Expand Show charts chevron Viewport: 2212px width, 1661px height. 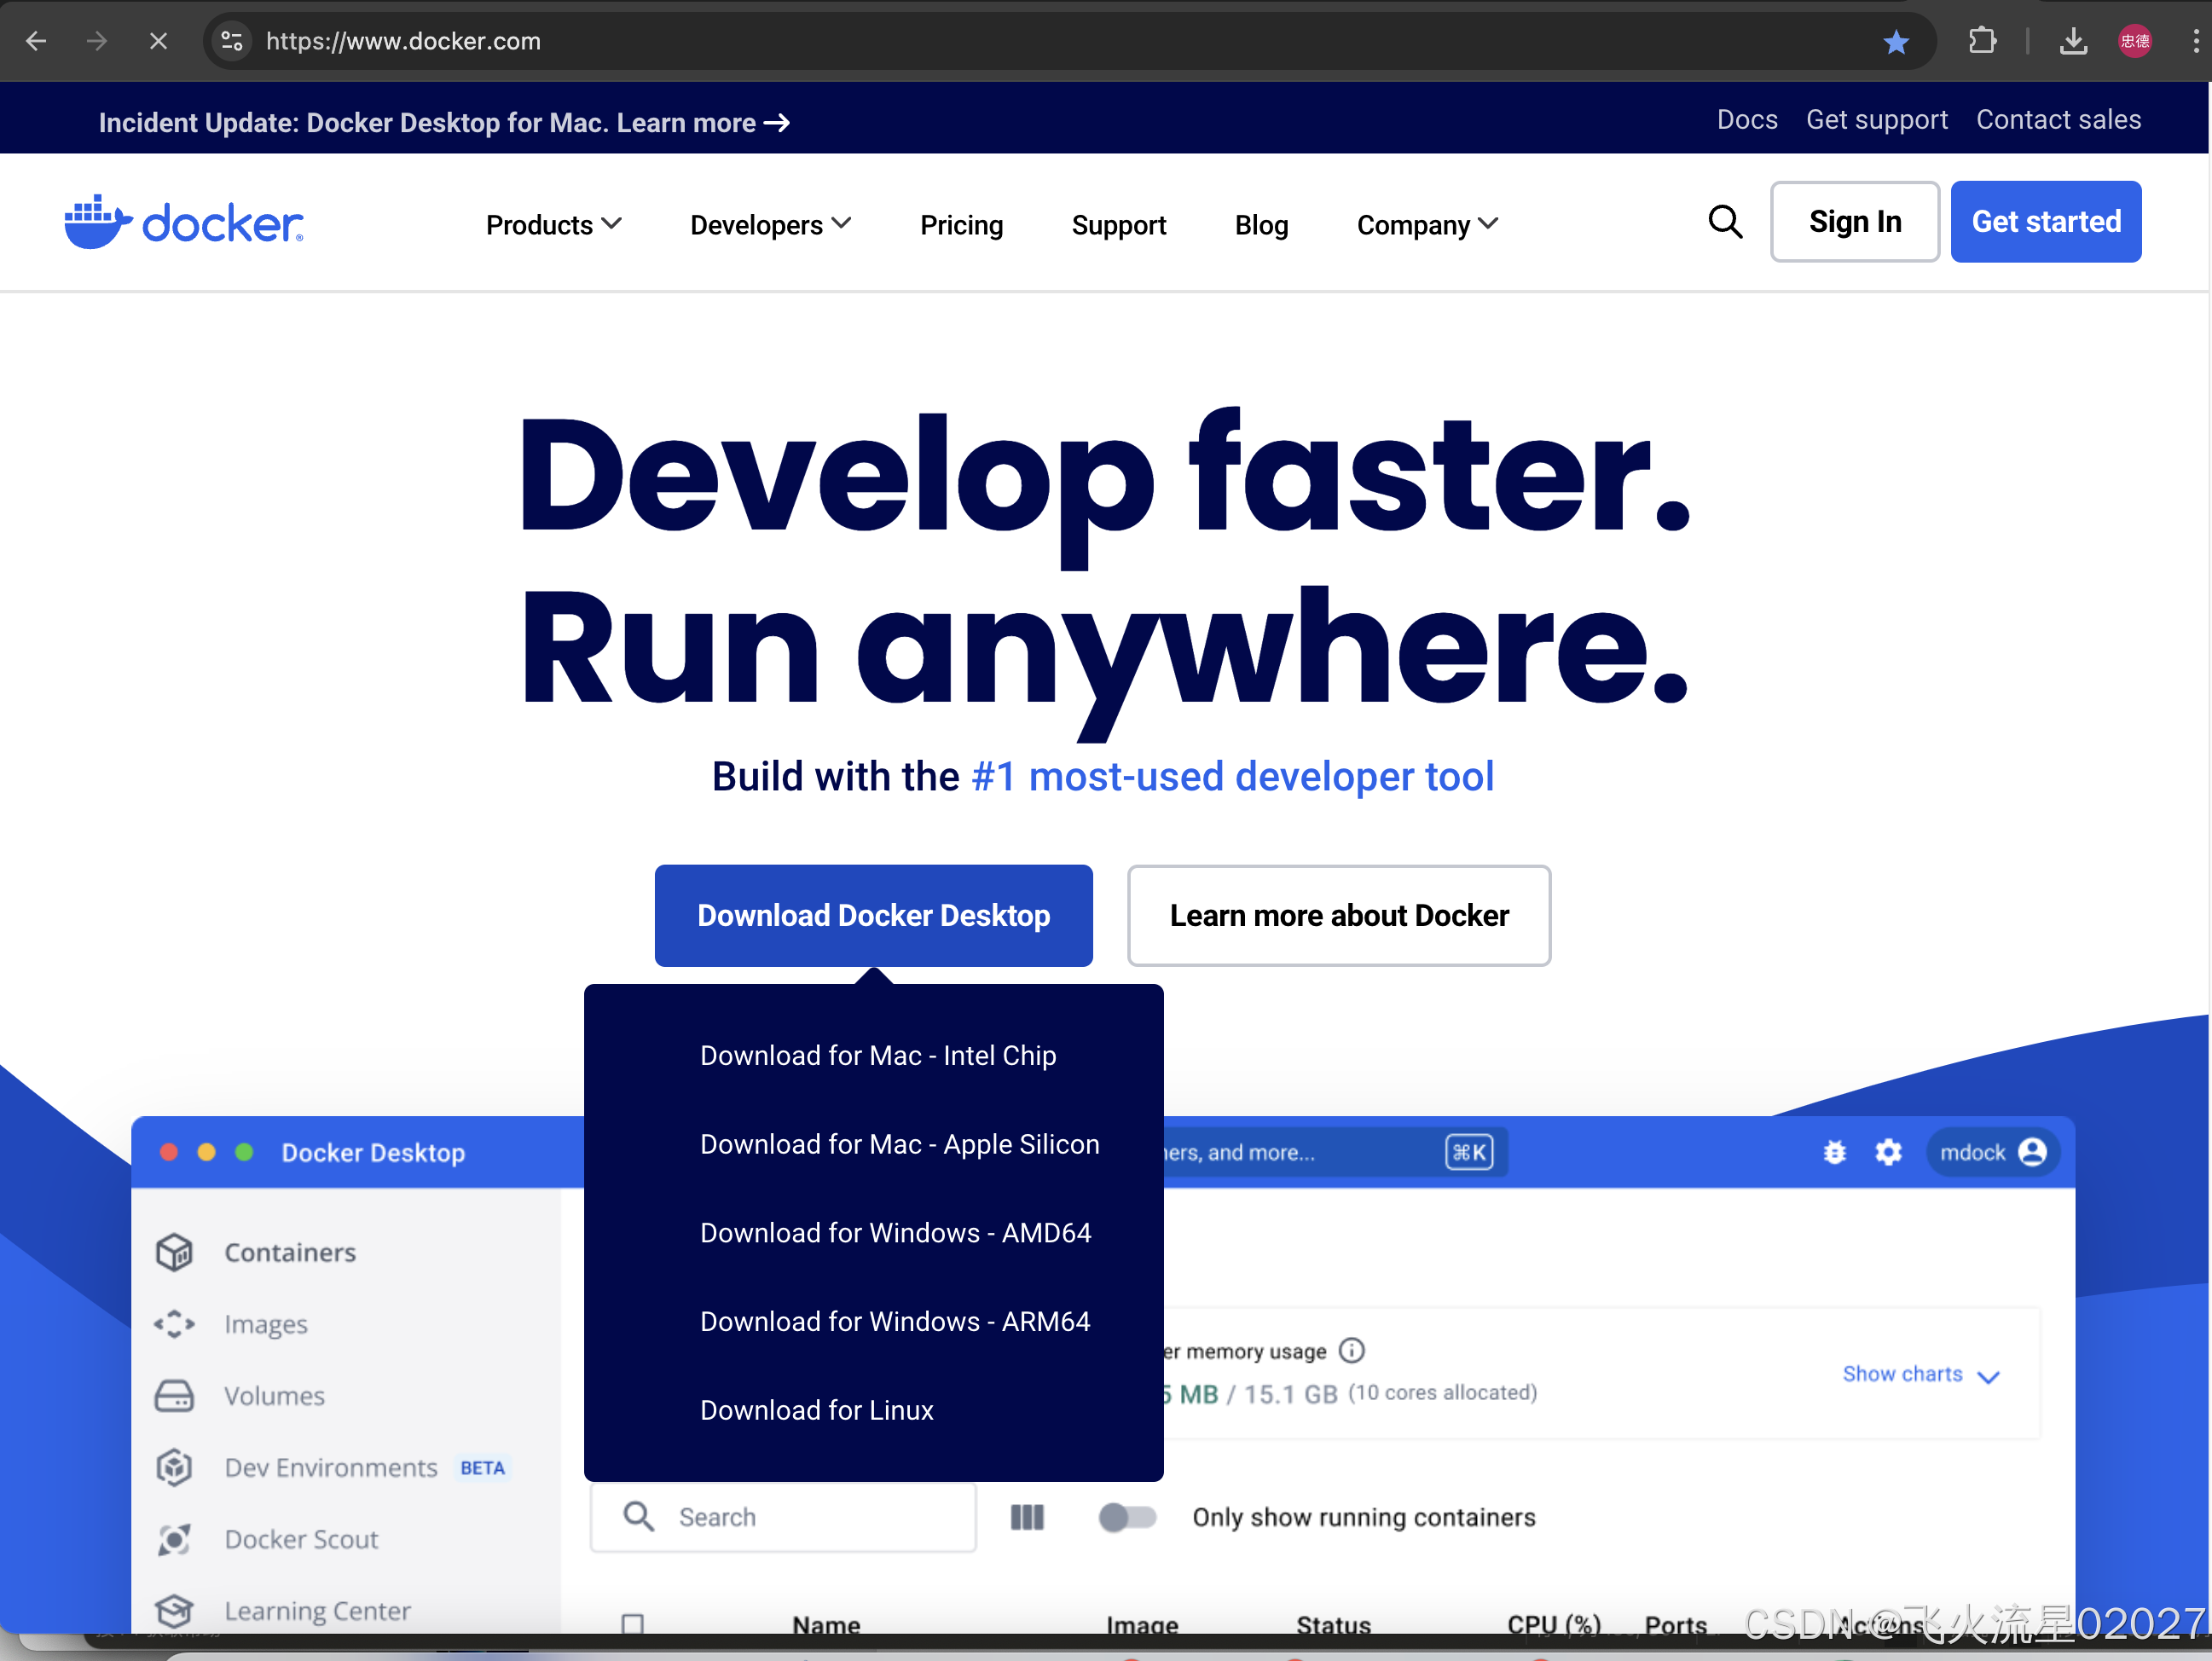(1989, 1376)
